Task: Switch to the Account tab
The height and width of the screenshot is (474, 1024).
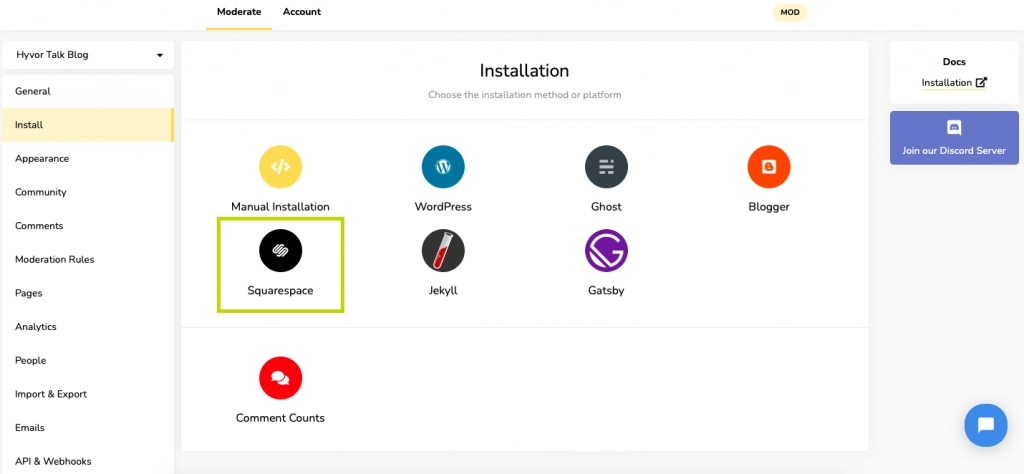Action: 302,12
